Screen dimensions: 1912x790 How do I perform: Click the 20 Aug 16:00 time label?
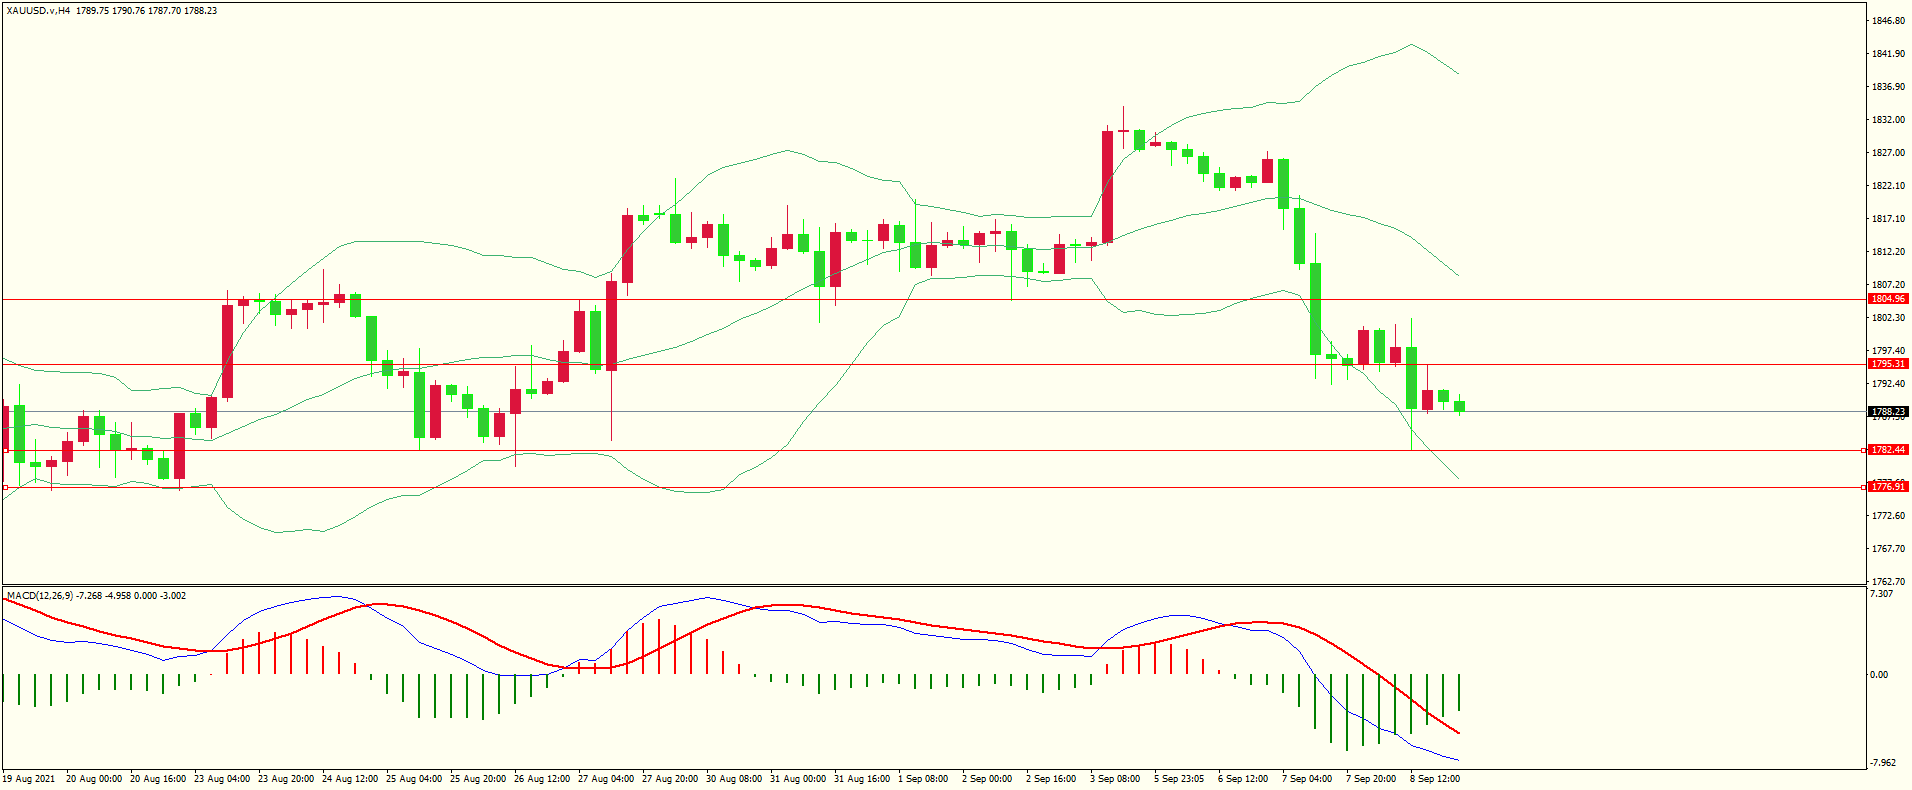[x=158, y=779]
